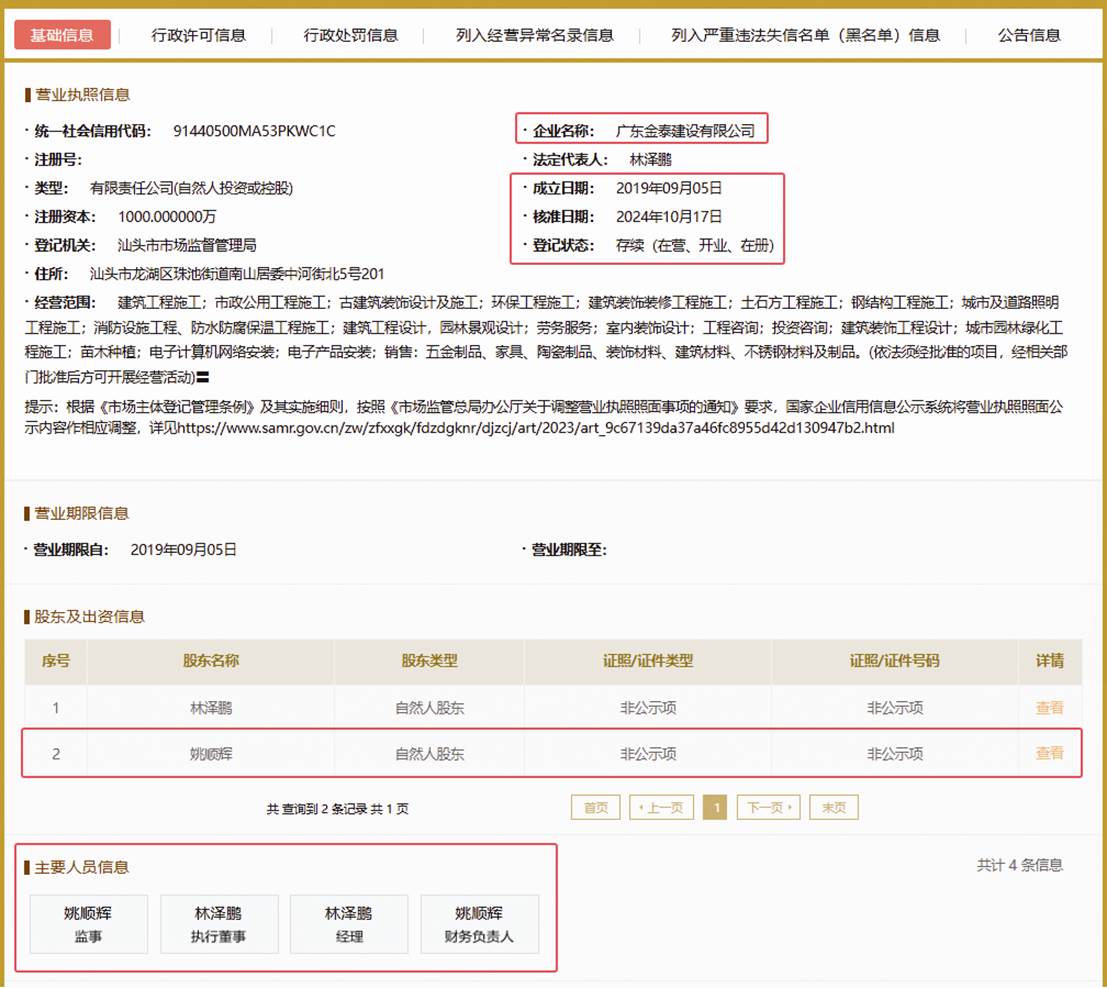The width and height of the screenshot is (1107, 988).
Task: Click the 首页 pagination button
Action: (595, 807)
